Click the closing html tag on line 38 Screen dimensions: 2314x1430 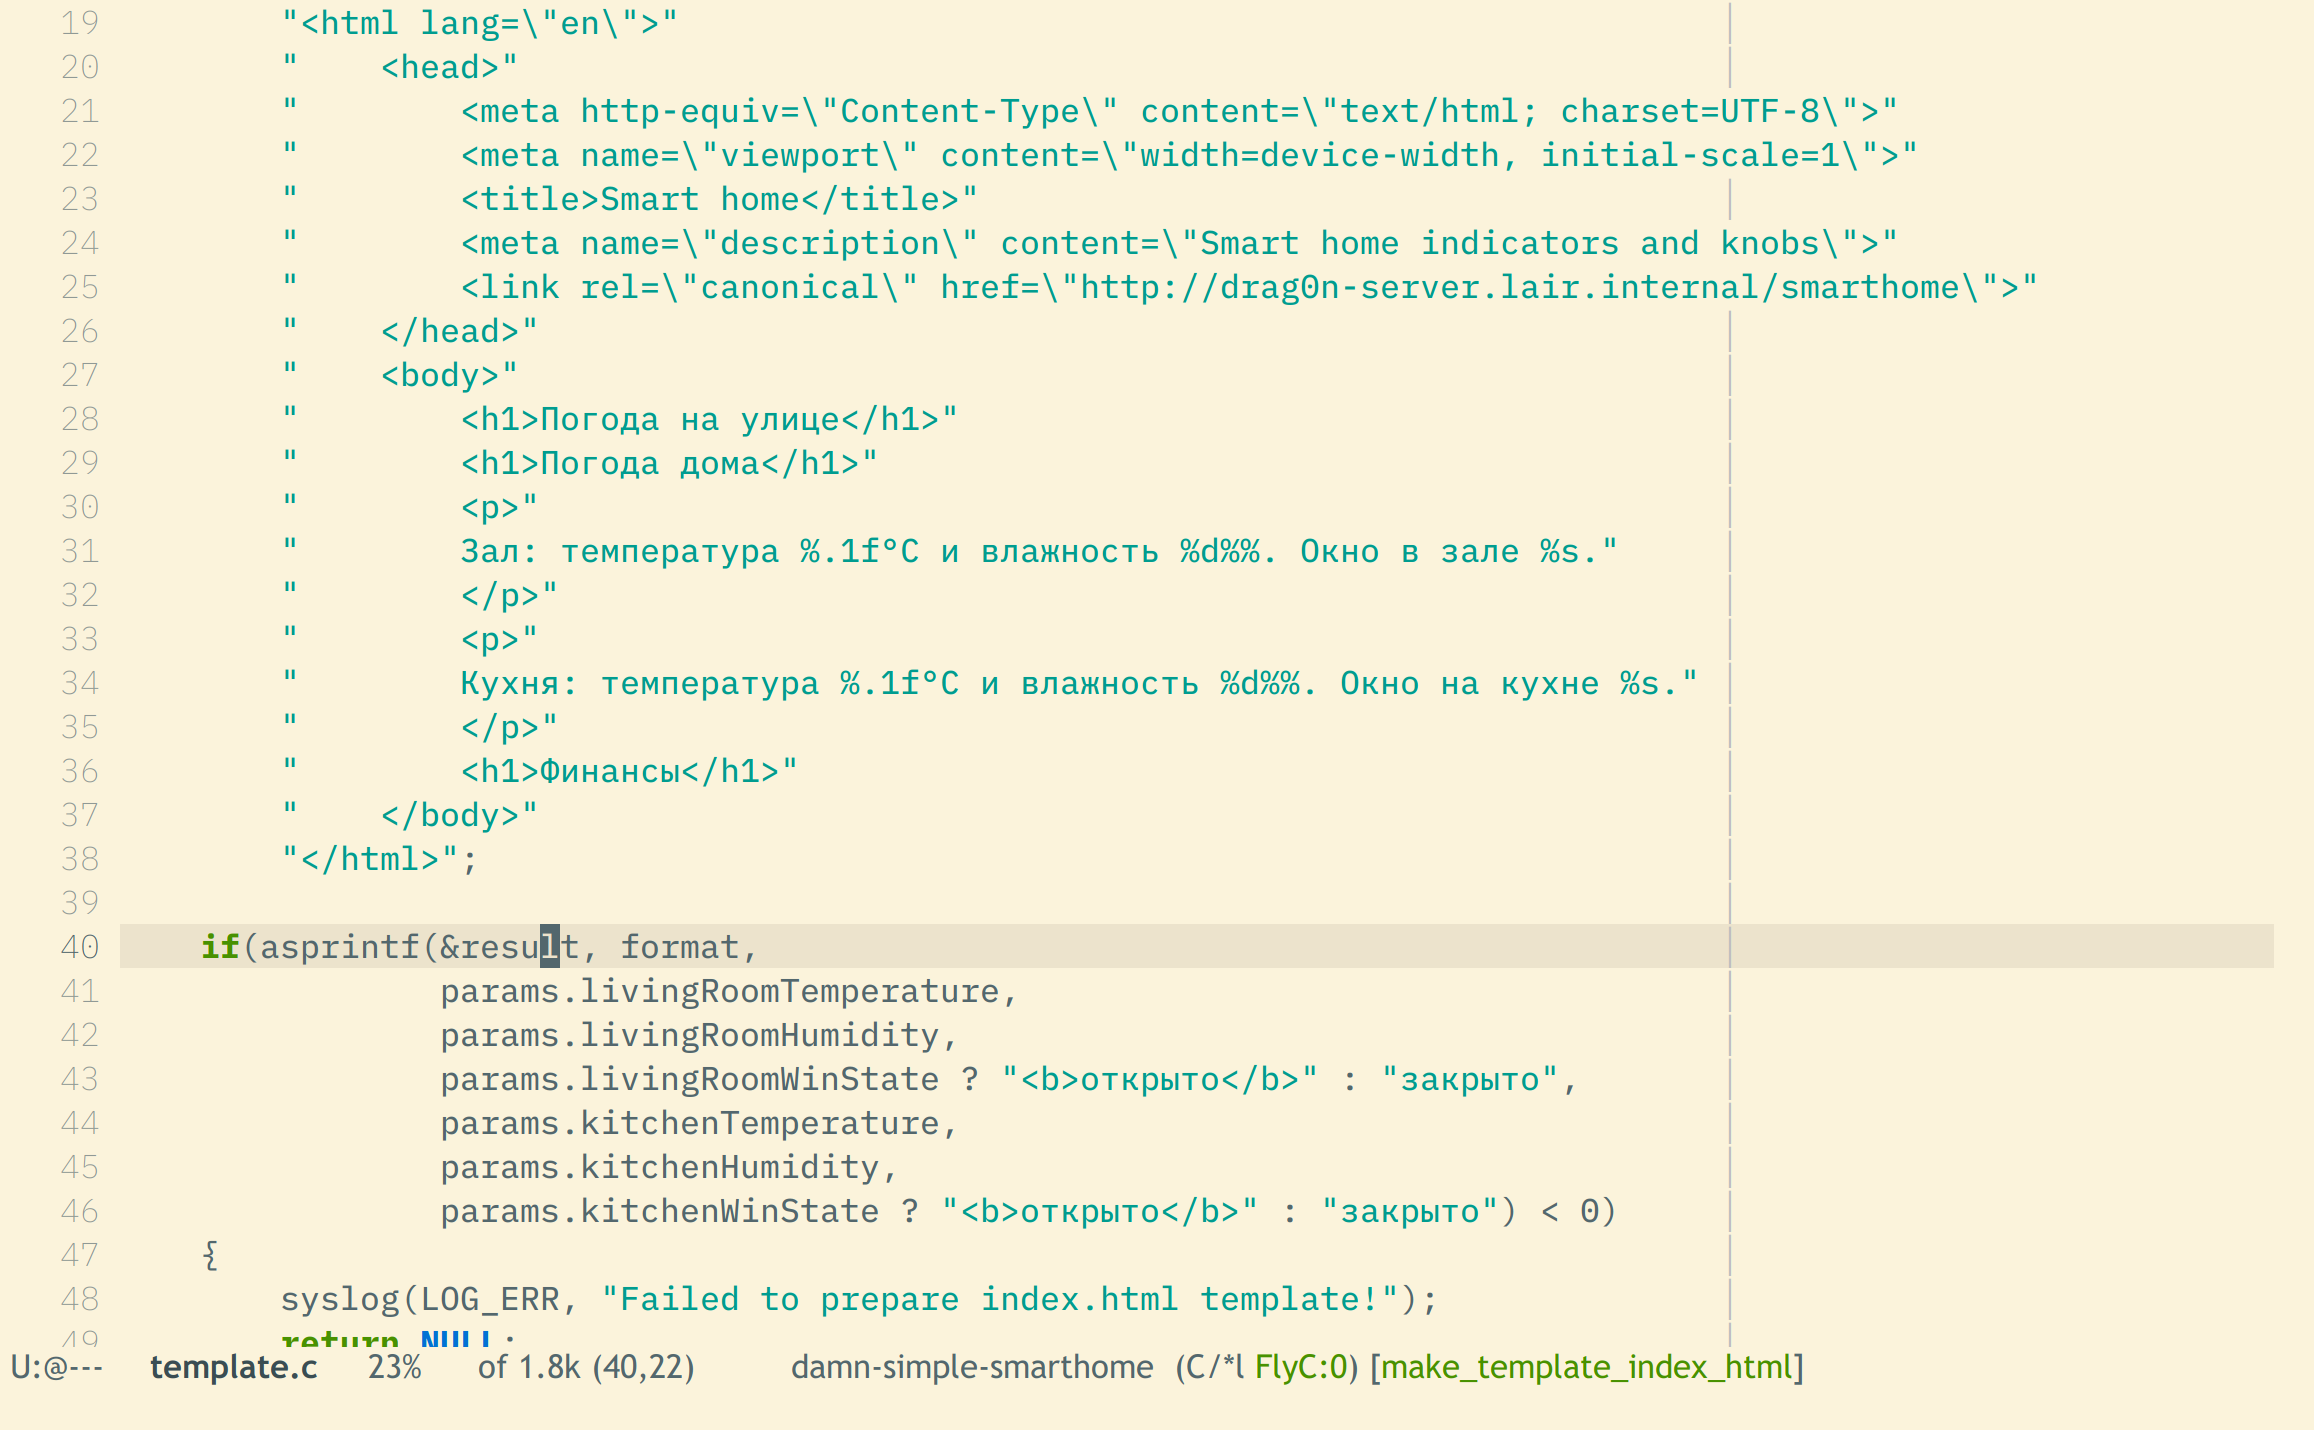click(x=370, y=859)
